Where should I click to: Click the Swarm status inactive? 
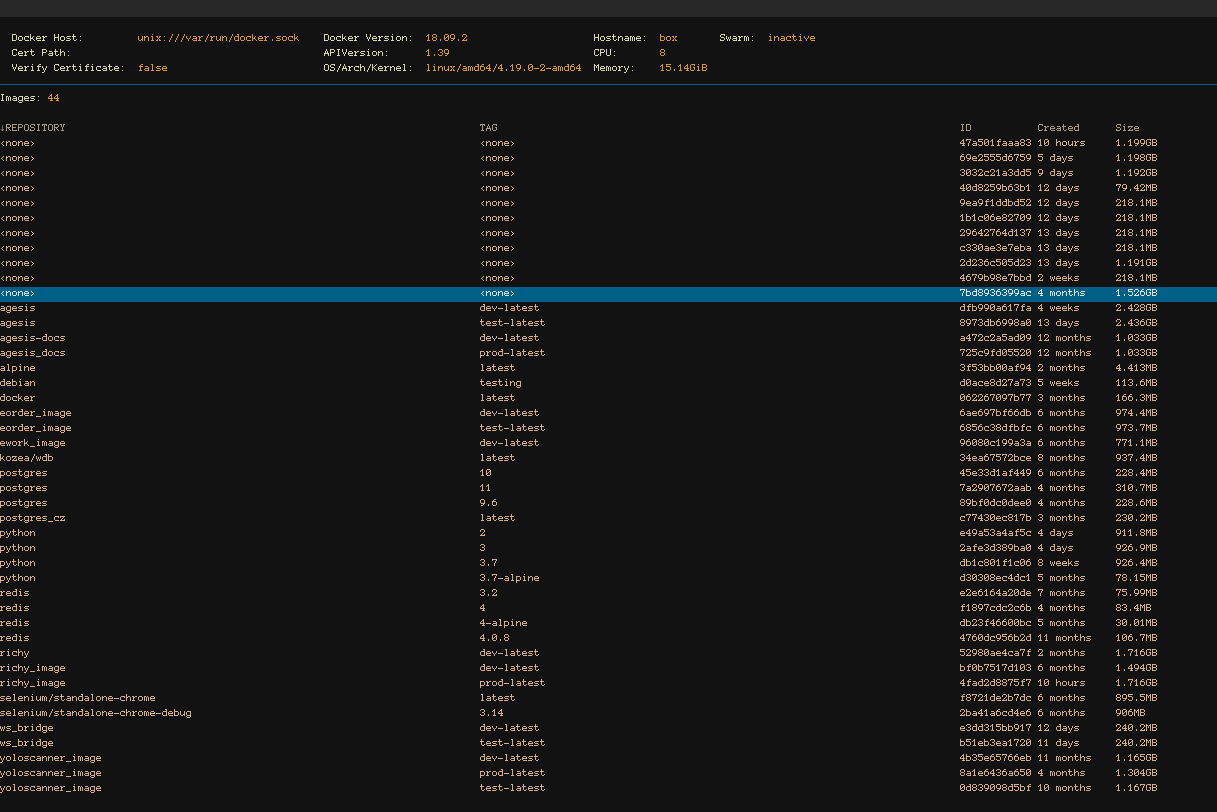click(791, 38)
